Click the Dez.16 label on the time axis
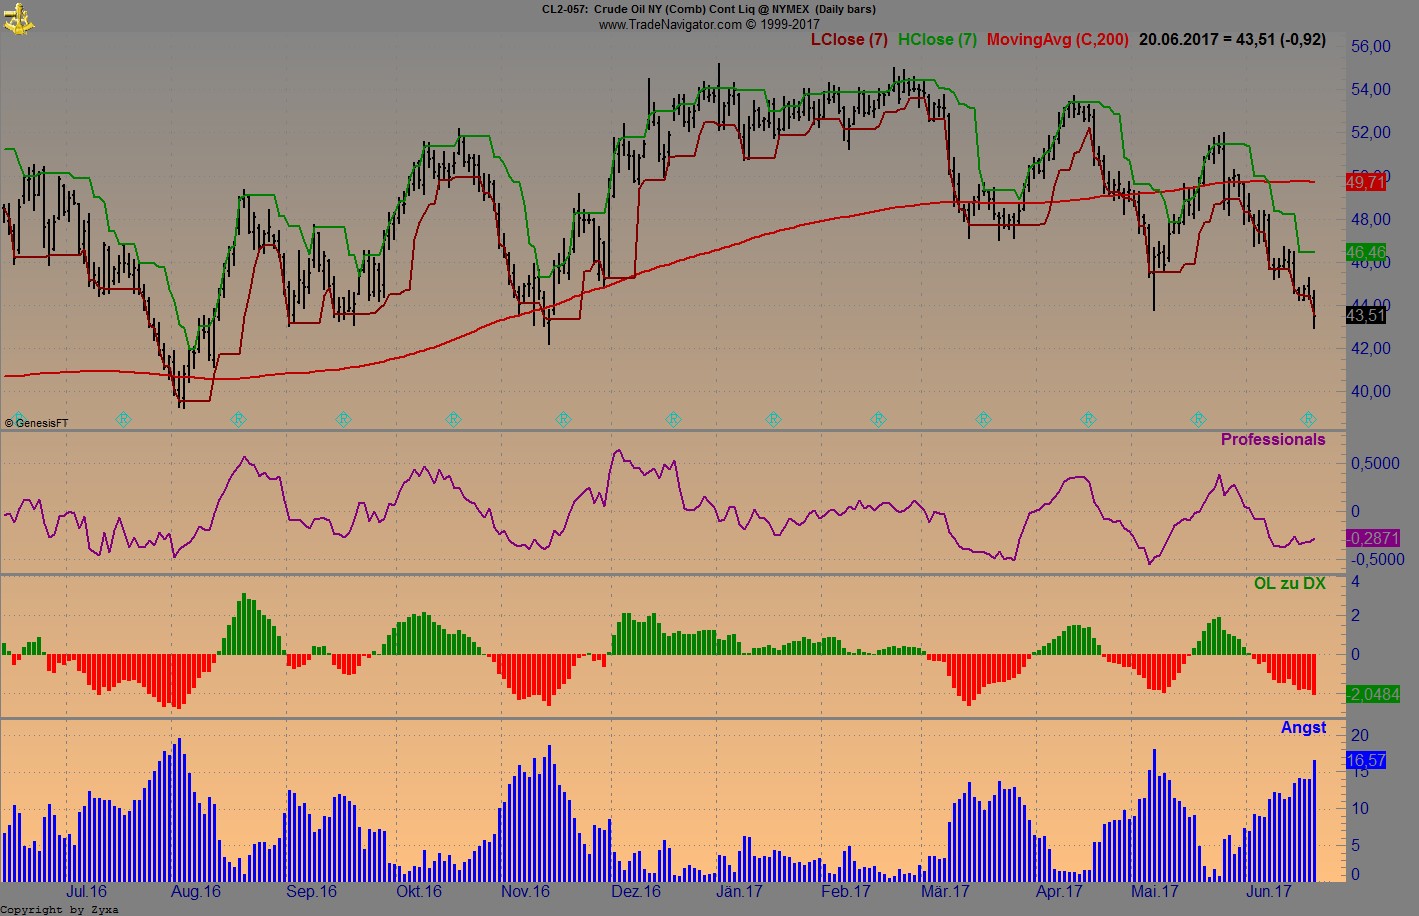 tap(636, 890)
